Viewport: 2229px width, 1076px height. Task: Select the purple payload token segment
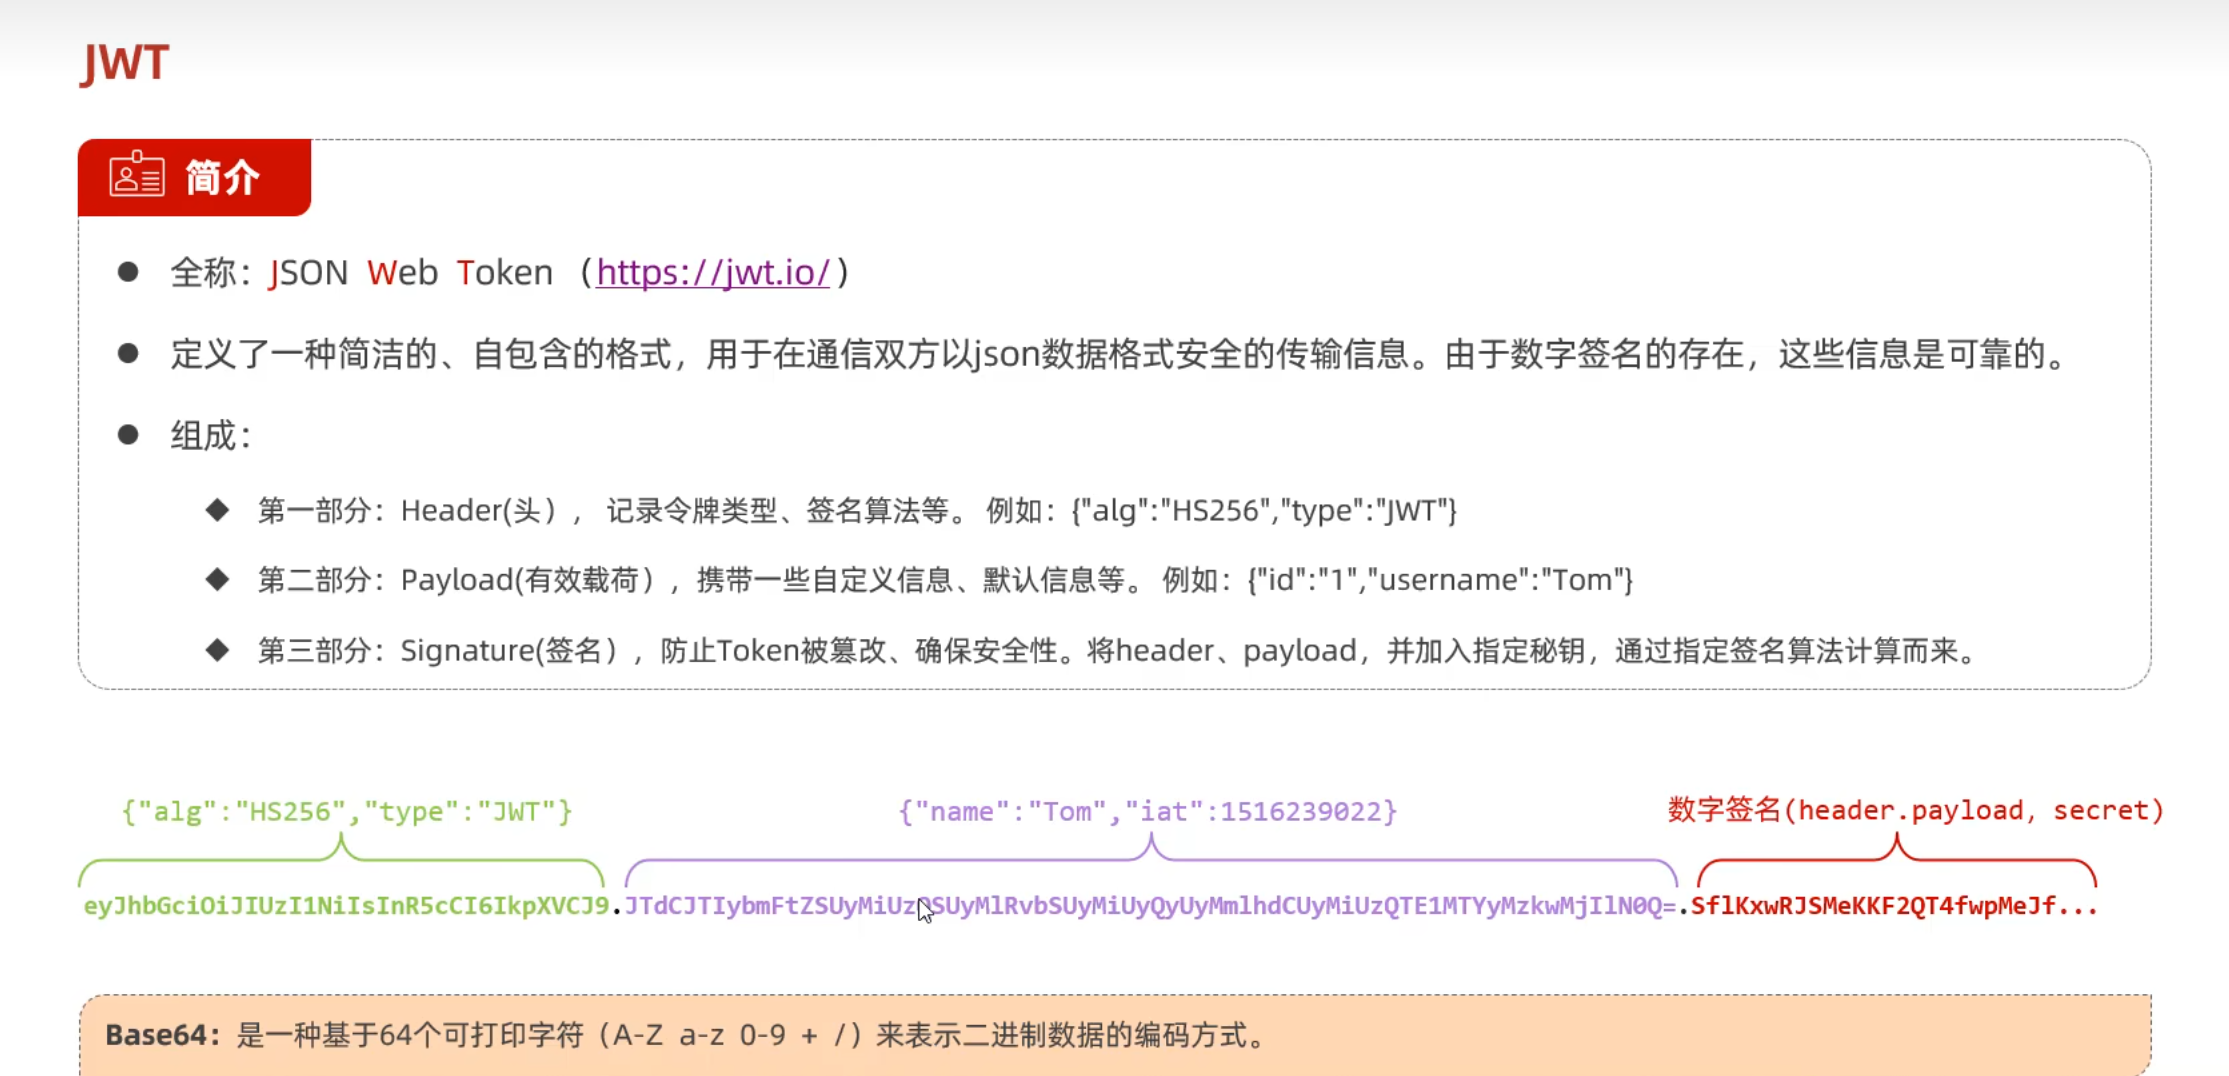coord(1150,906)
